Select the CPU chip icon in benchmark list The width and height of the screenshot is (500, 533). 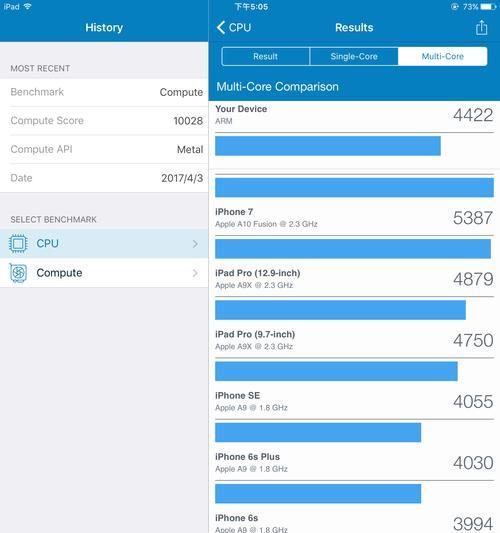[18, 243]
